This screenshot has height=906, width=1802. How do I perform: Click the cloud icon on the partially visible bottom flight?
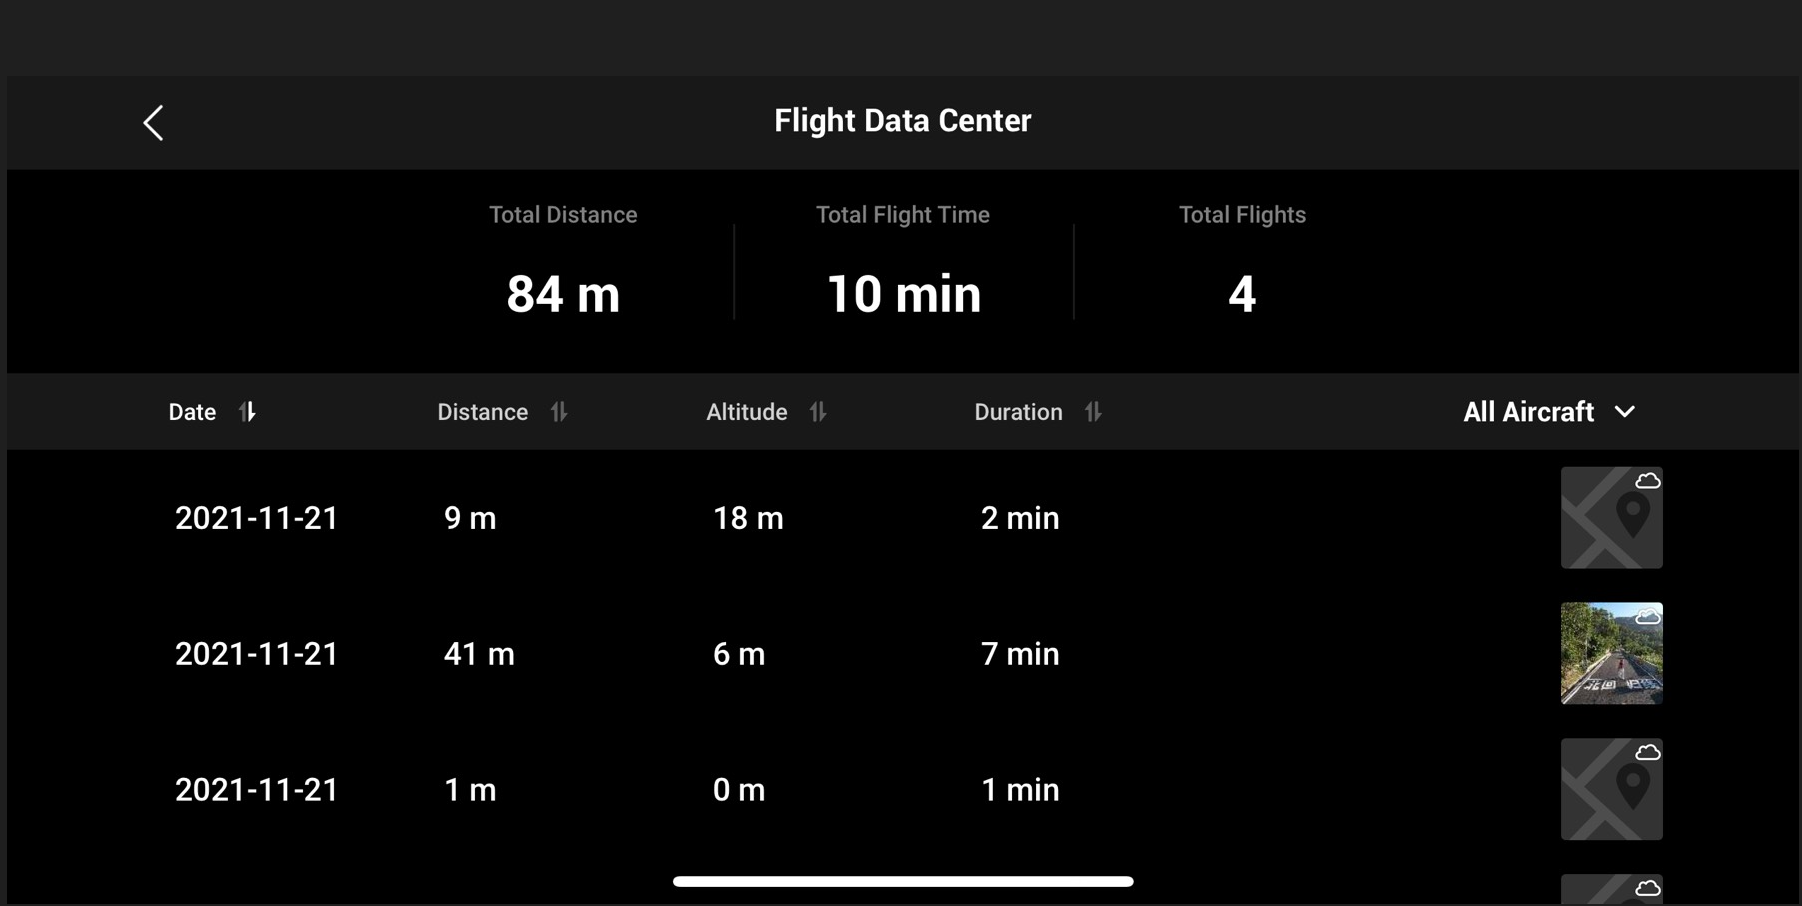point(1646,886)
